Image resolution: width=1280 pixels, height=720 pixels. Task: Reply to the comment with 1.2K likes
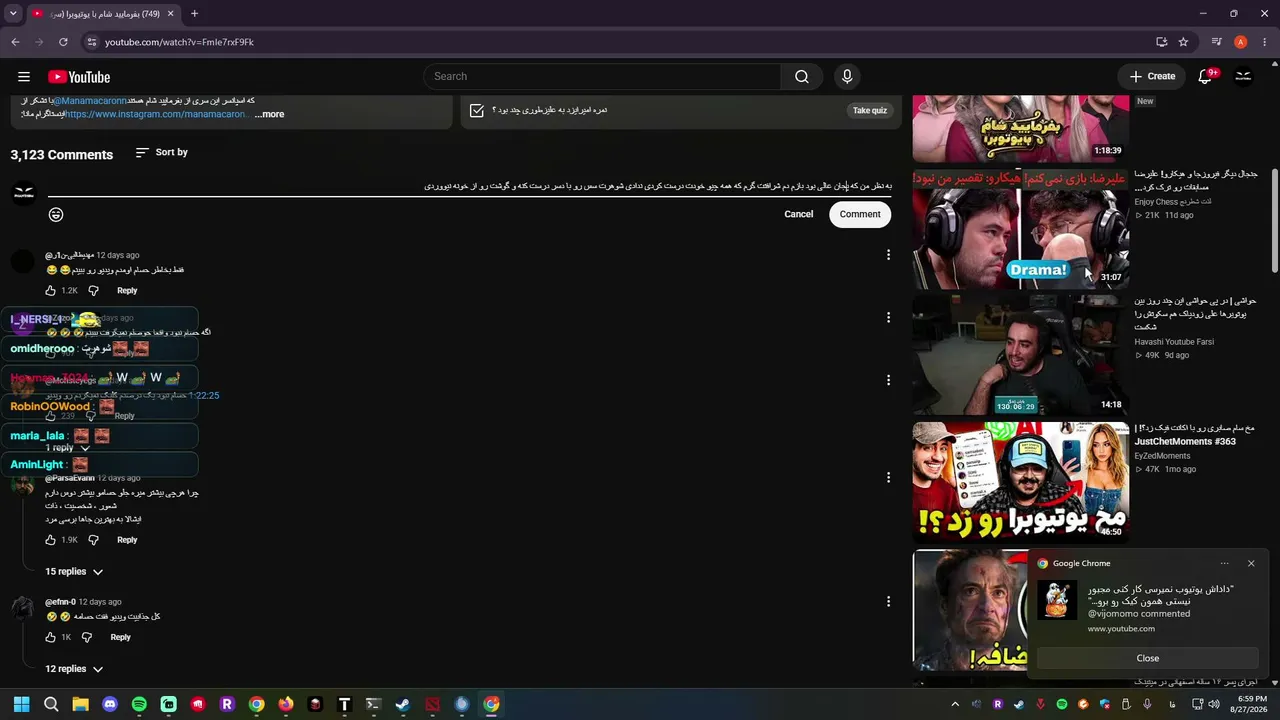pos(127,291)
